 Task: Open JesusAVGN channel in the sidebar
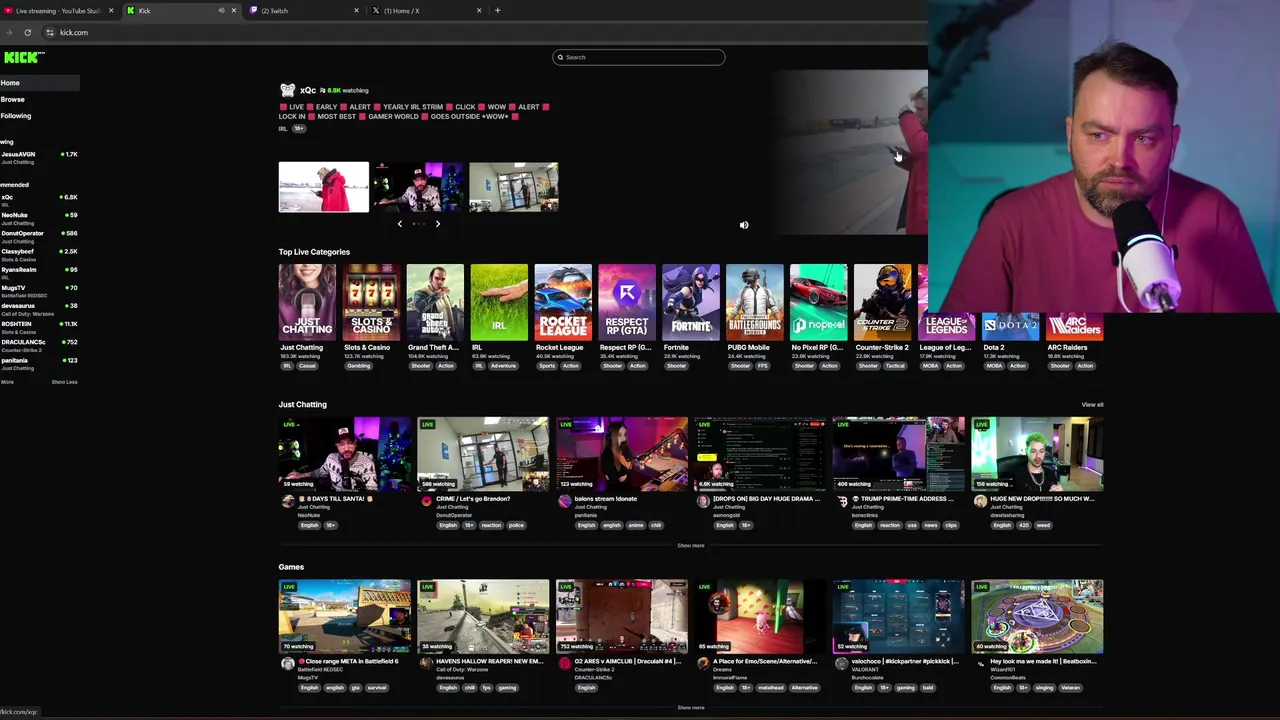click(40, 157)
